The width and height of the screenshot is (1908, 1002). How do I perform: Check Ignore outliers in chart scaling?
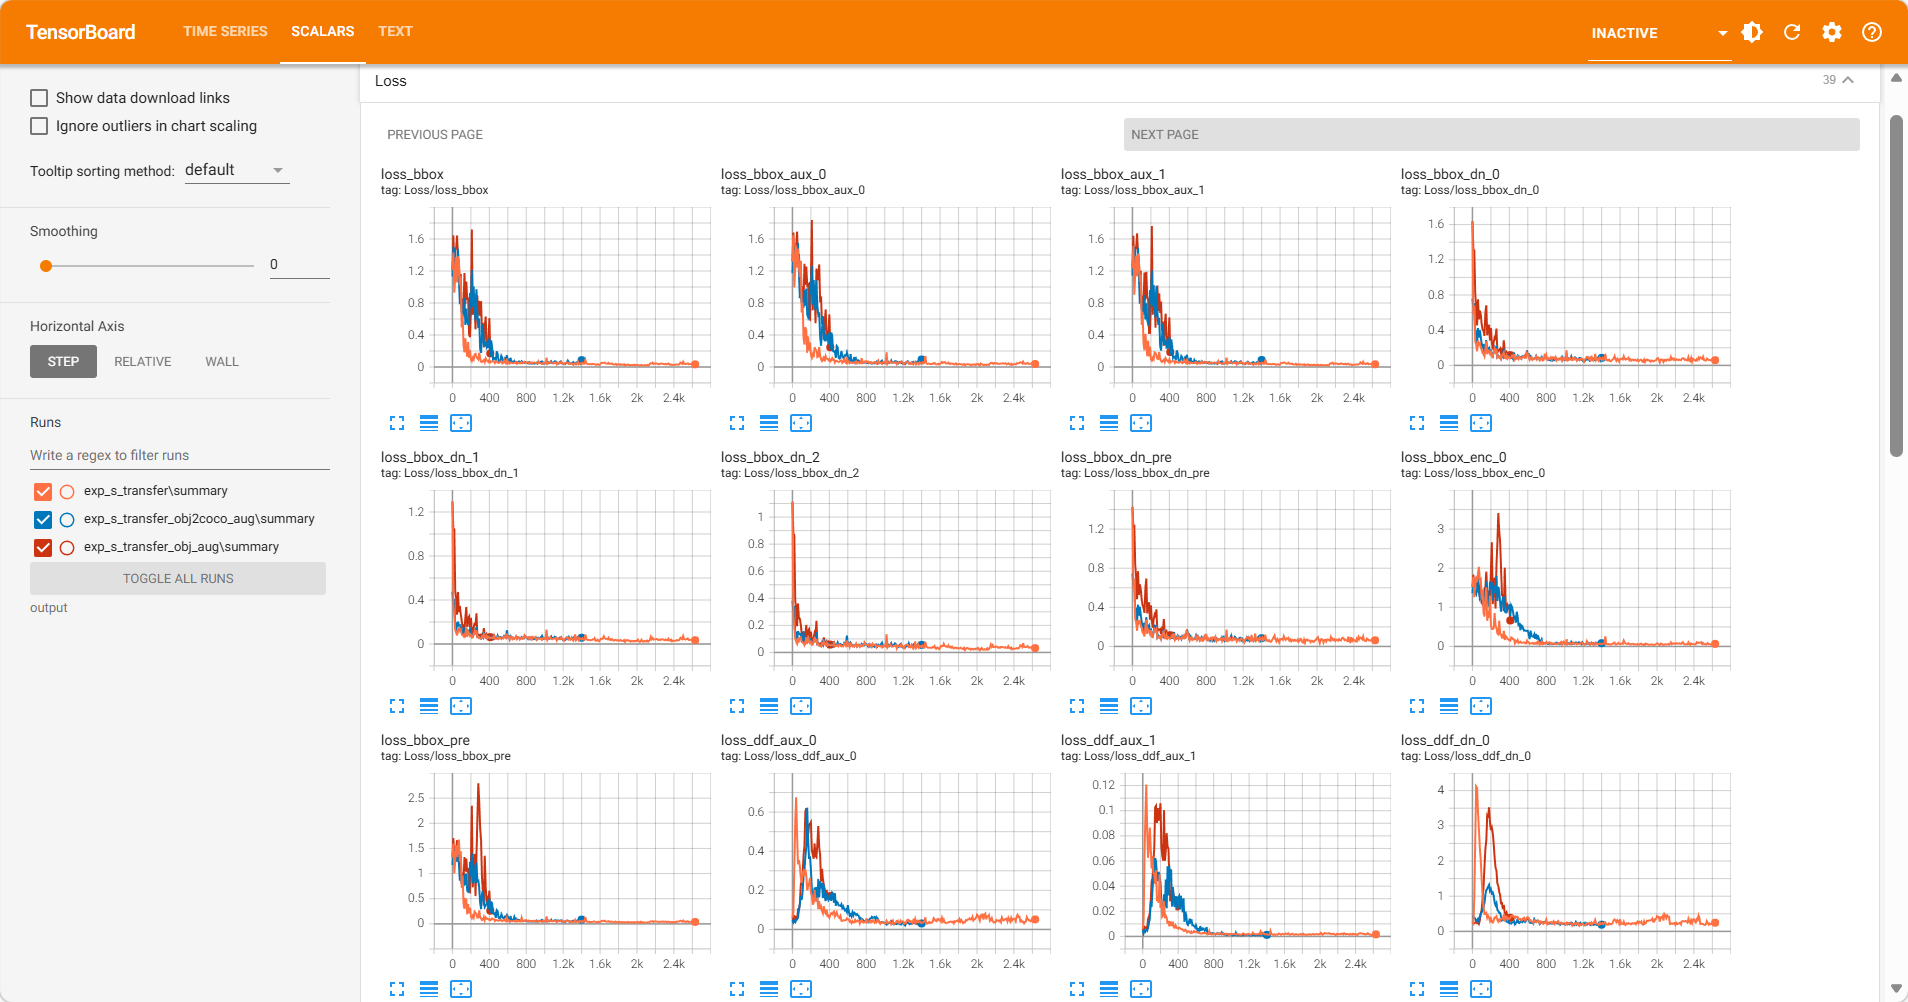coord(39,126)
